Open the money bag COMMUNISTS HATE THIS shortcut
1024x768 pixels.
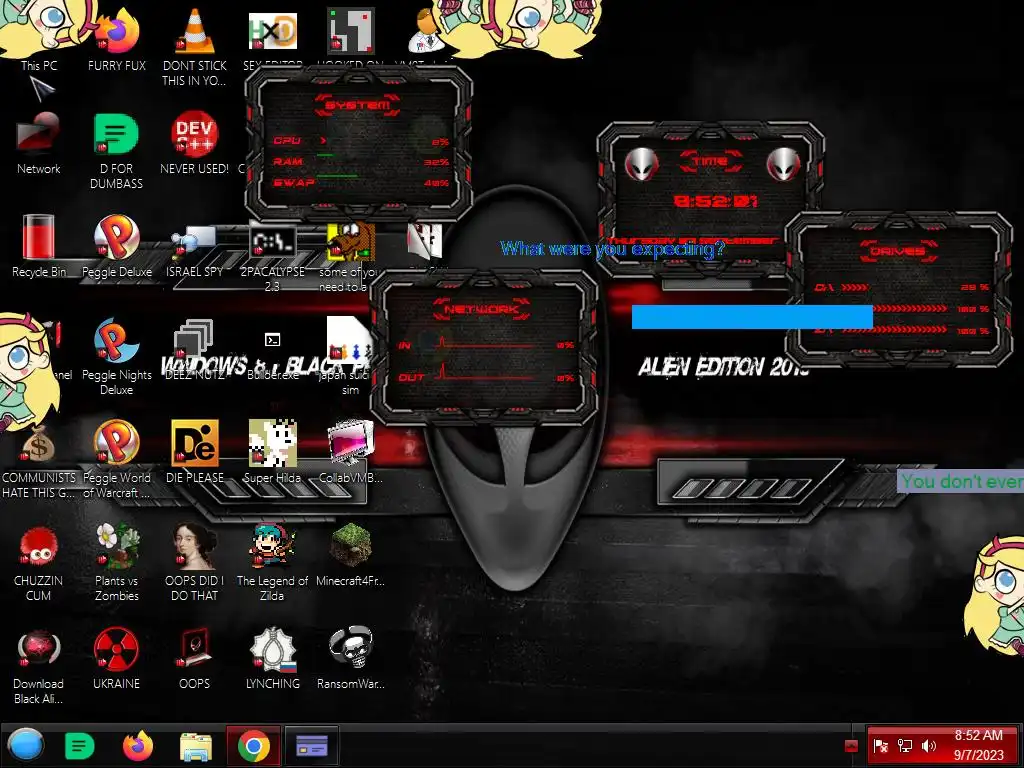(x=39, y=460)
